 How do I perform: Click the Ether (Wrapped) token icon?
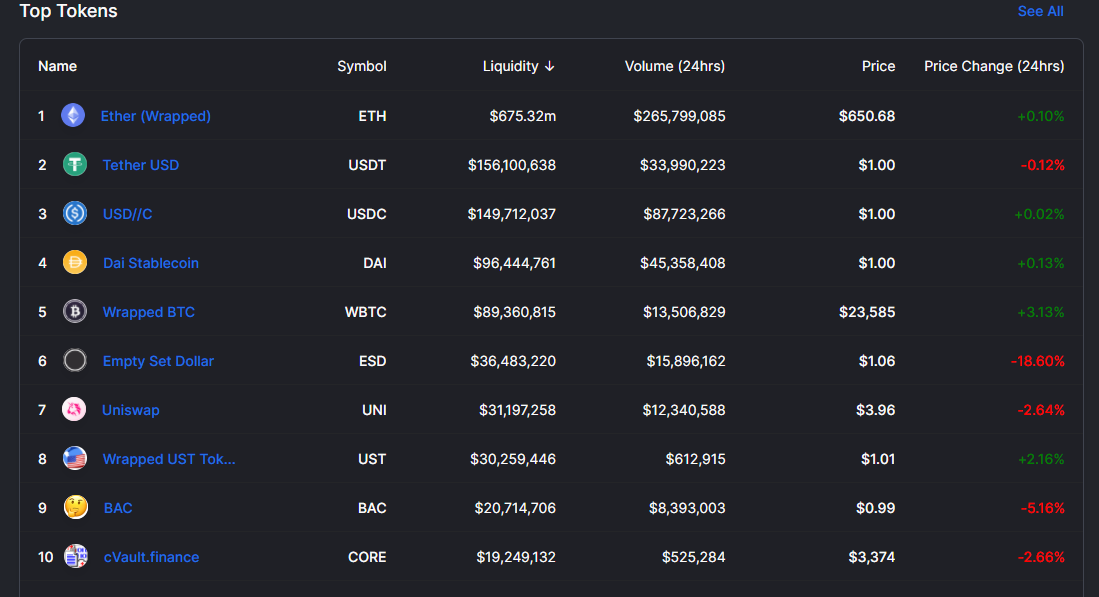[73, 115]
